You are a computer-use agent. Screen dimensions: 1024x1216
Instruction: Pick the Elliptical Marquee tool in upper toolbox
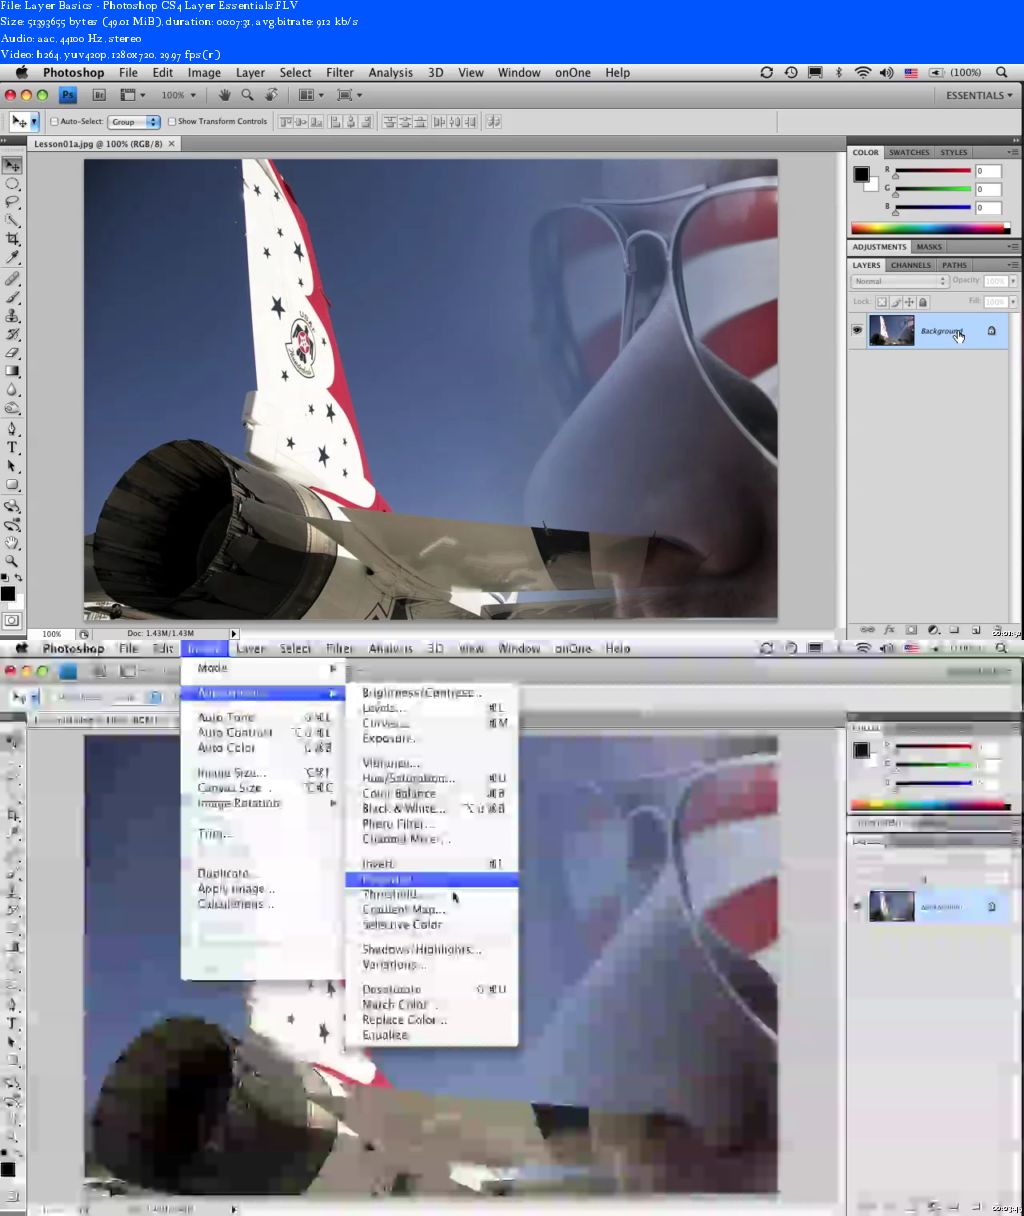click(12, 184)
